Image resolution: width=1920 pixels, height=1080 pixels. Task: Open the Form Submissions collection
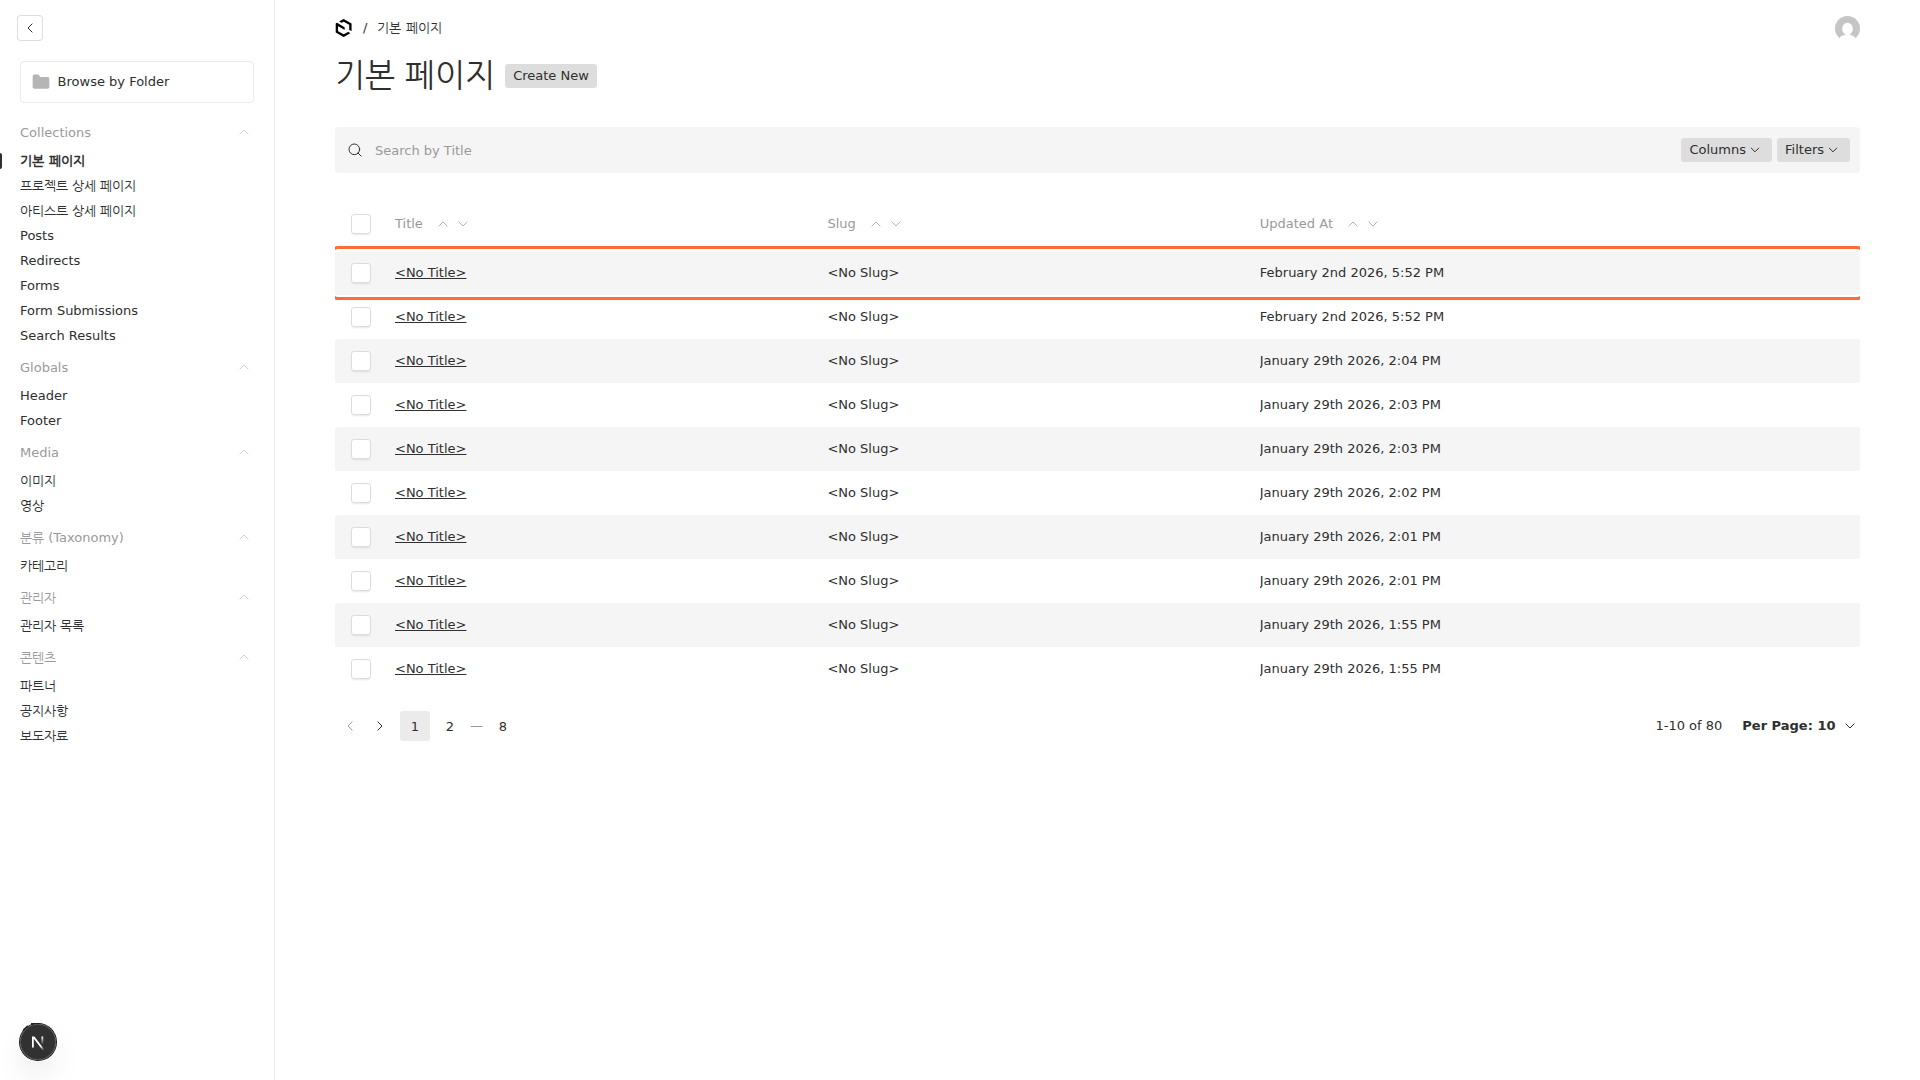pyautogui.click(x=79, y=311)
